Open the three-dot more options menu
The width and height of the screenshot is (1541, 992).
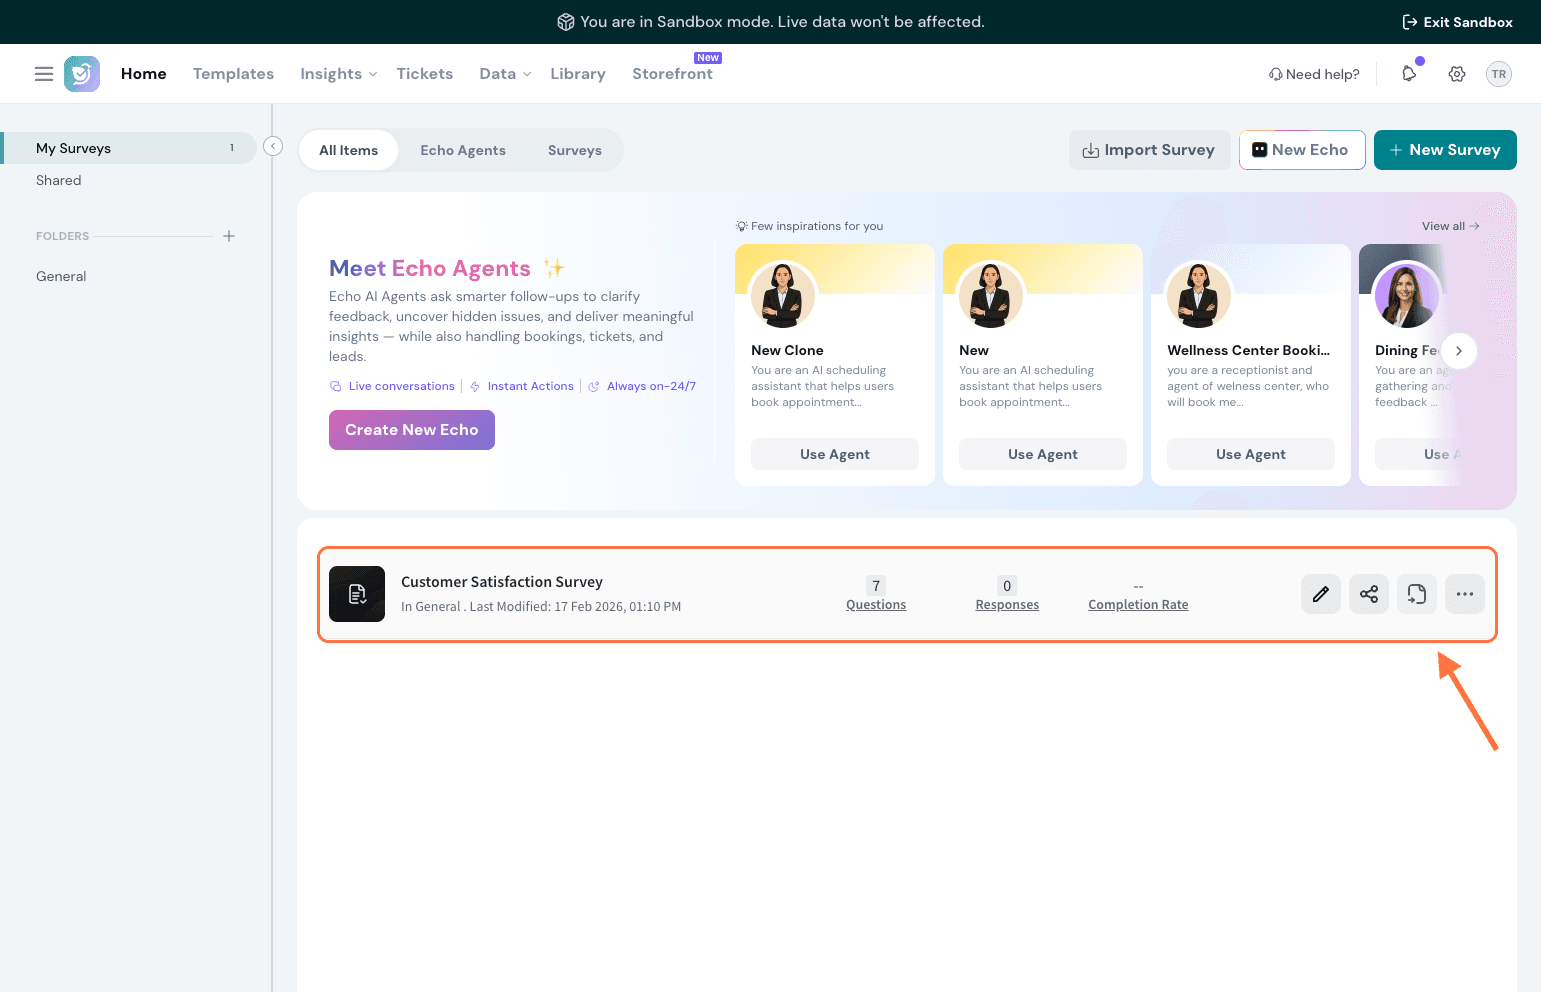click(1464, 594)
